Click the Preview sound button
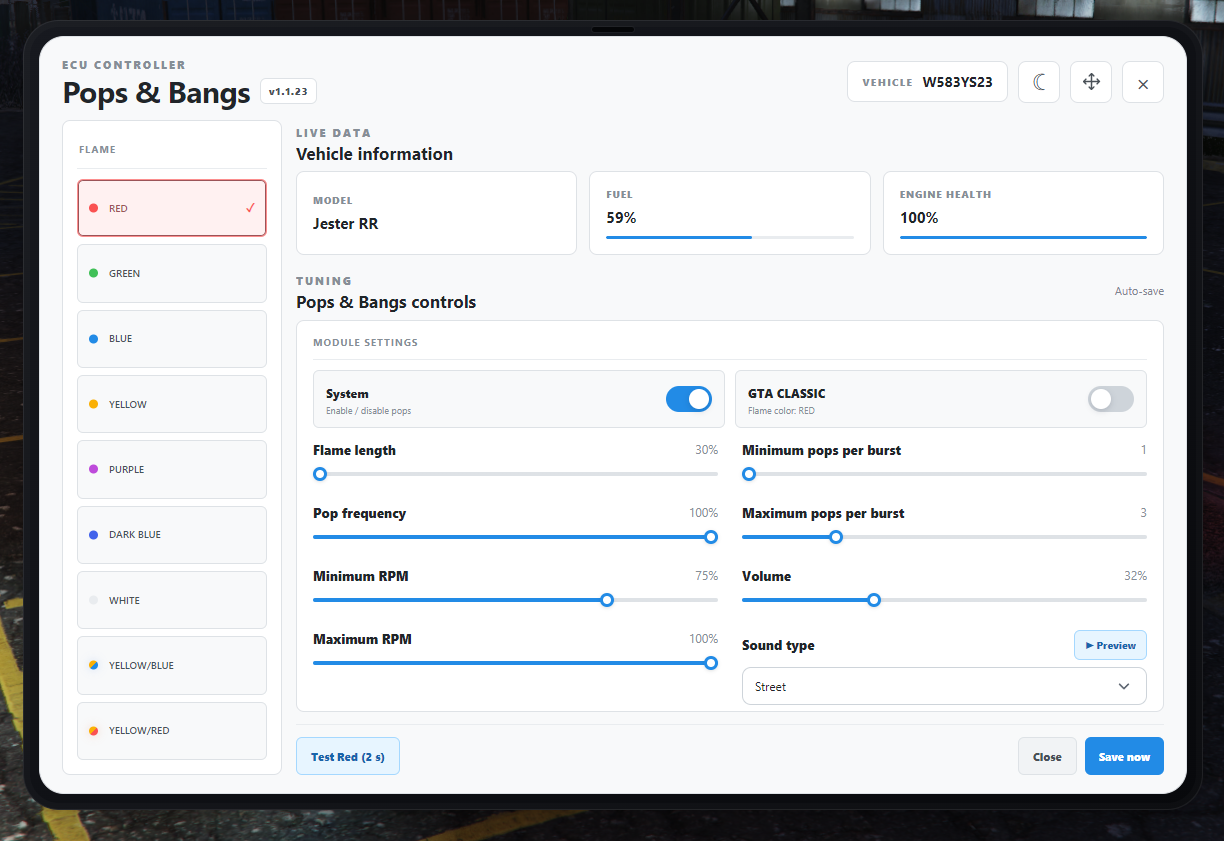 [x=1110, y=645]
